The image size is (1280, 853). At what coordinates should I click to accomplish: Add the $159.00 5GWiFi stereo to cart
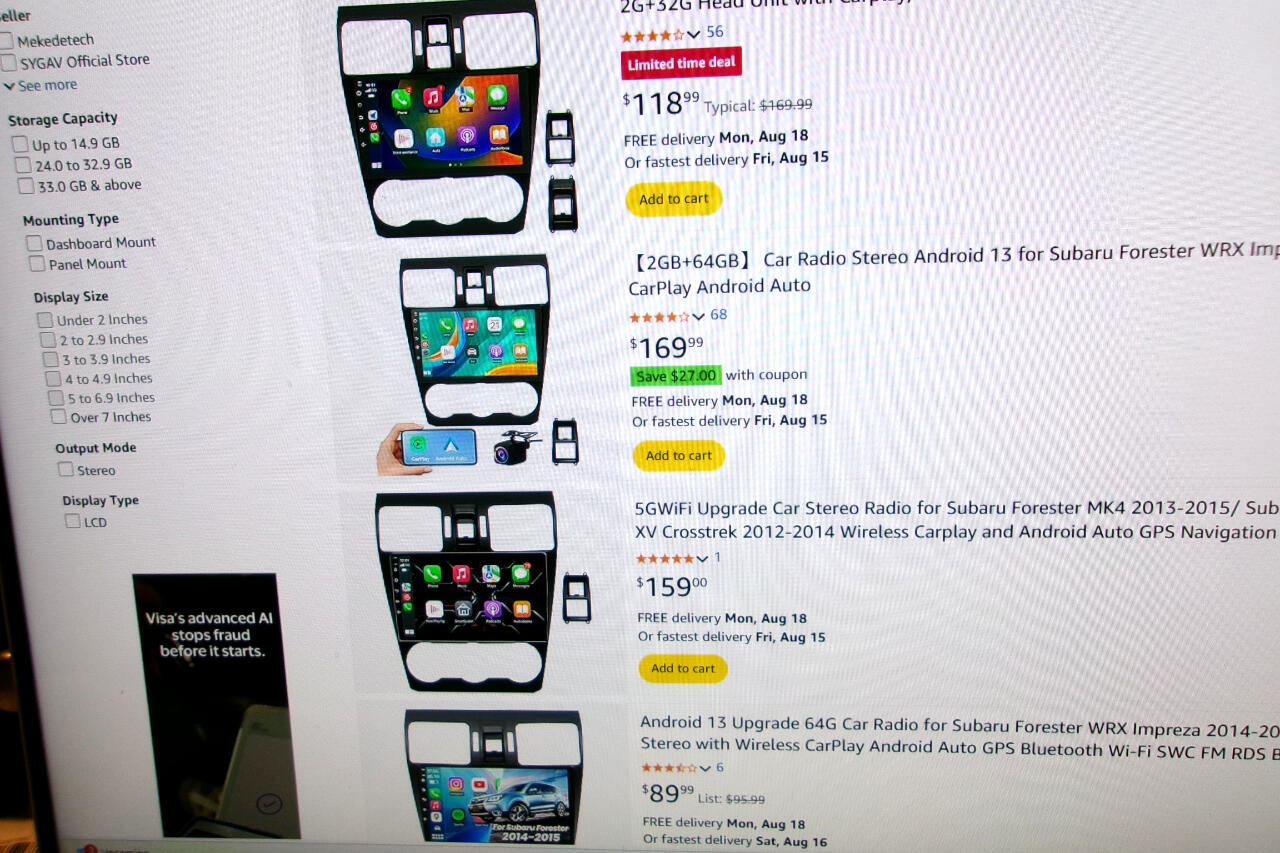[x=683, y=668]
